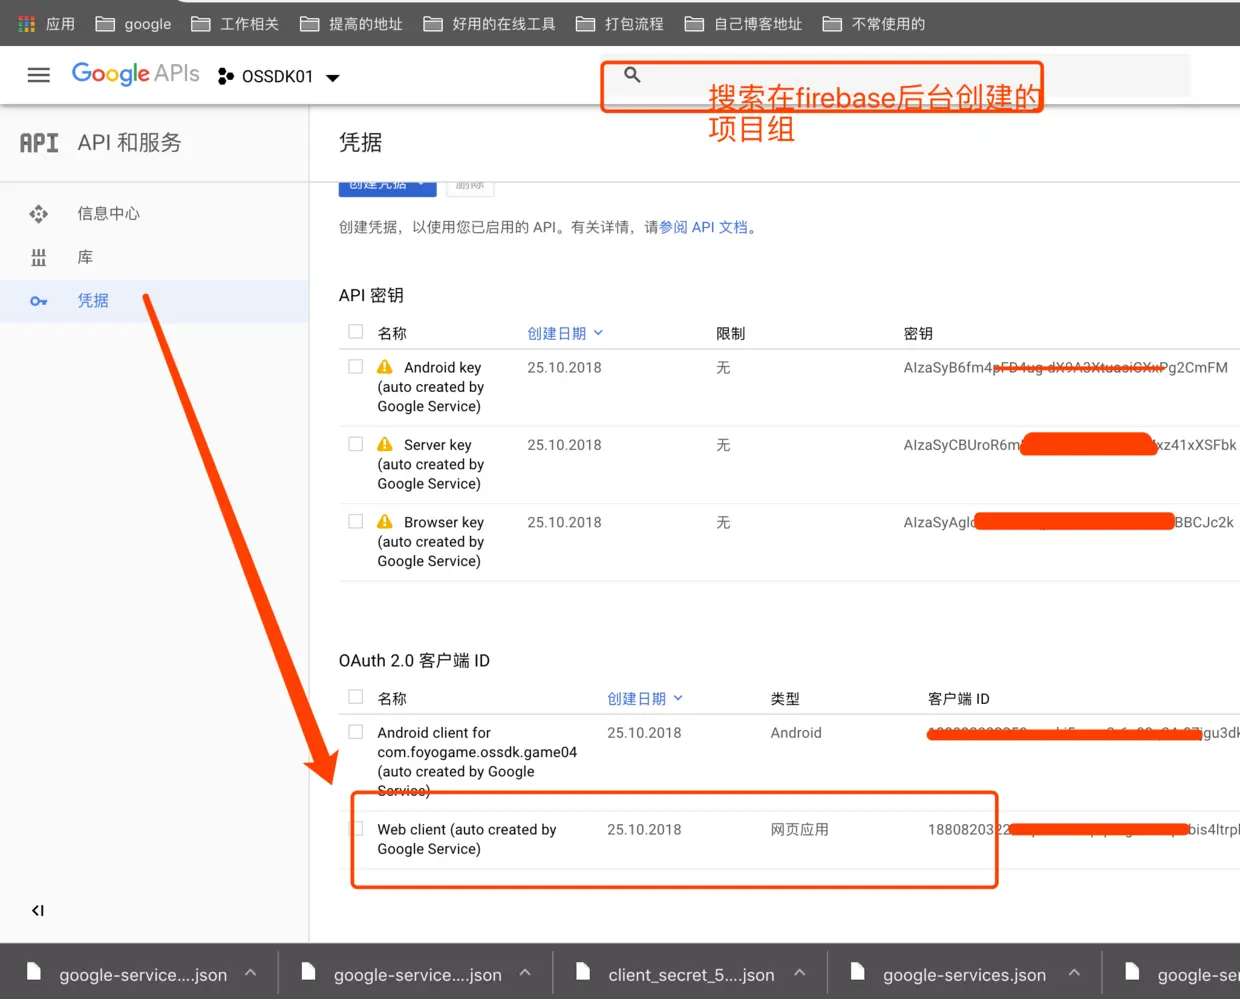Viewport: 1240px width, 999px height.
Task: Expand options for google-services.json download
Action: click(1074, 973)
